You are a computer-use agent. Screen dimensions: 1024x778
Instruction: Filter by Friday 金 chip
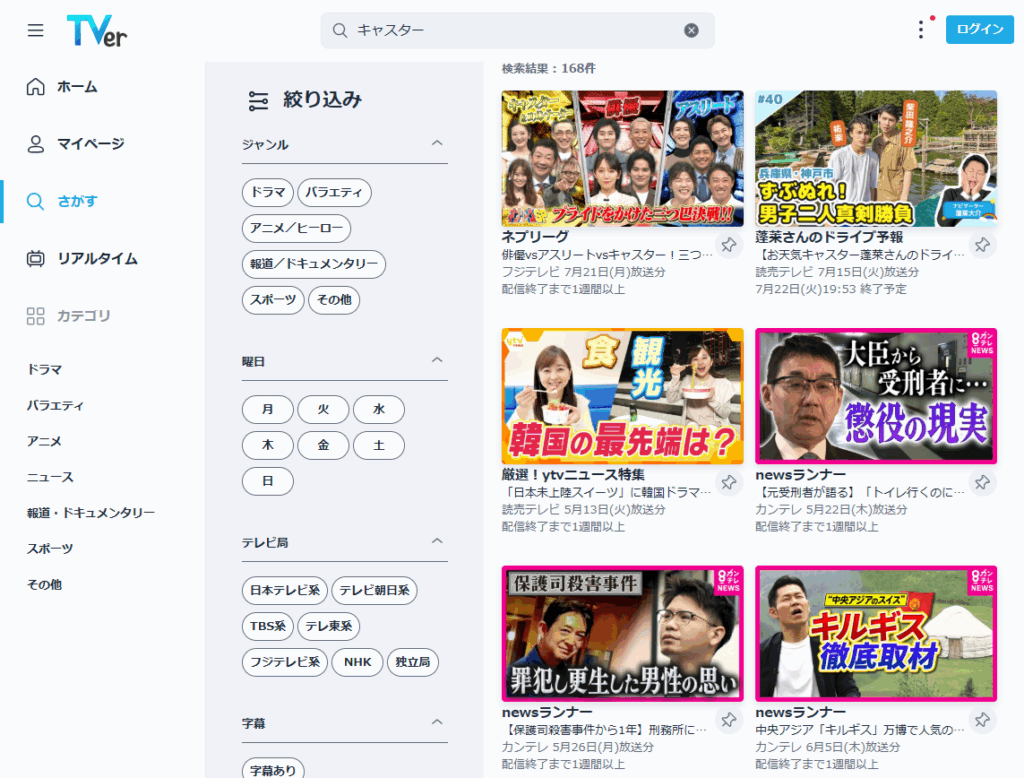(x=323, y=446)
